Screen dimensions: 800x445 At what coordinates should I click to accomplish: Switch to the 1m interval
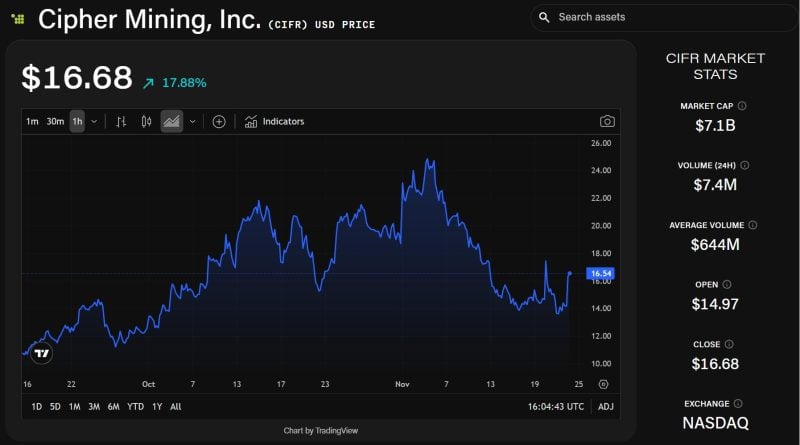[32, 122]
